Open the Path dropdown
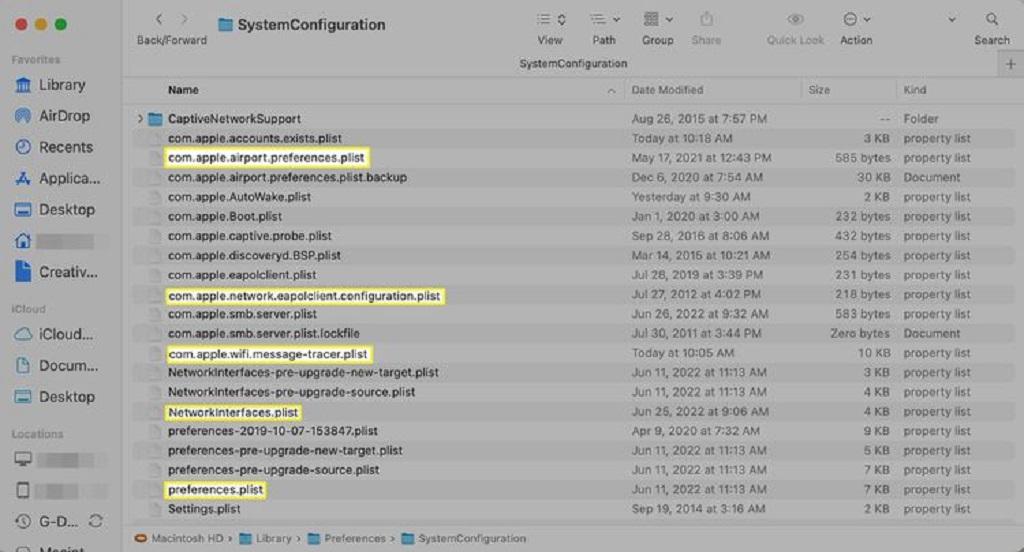Image resolution: width=1024 pixels, height=552 pixels. click(x=605, y=20)
